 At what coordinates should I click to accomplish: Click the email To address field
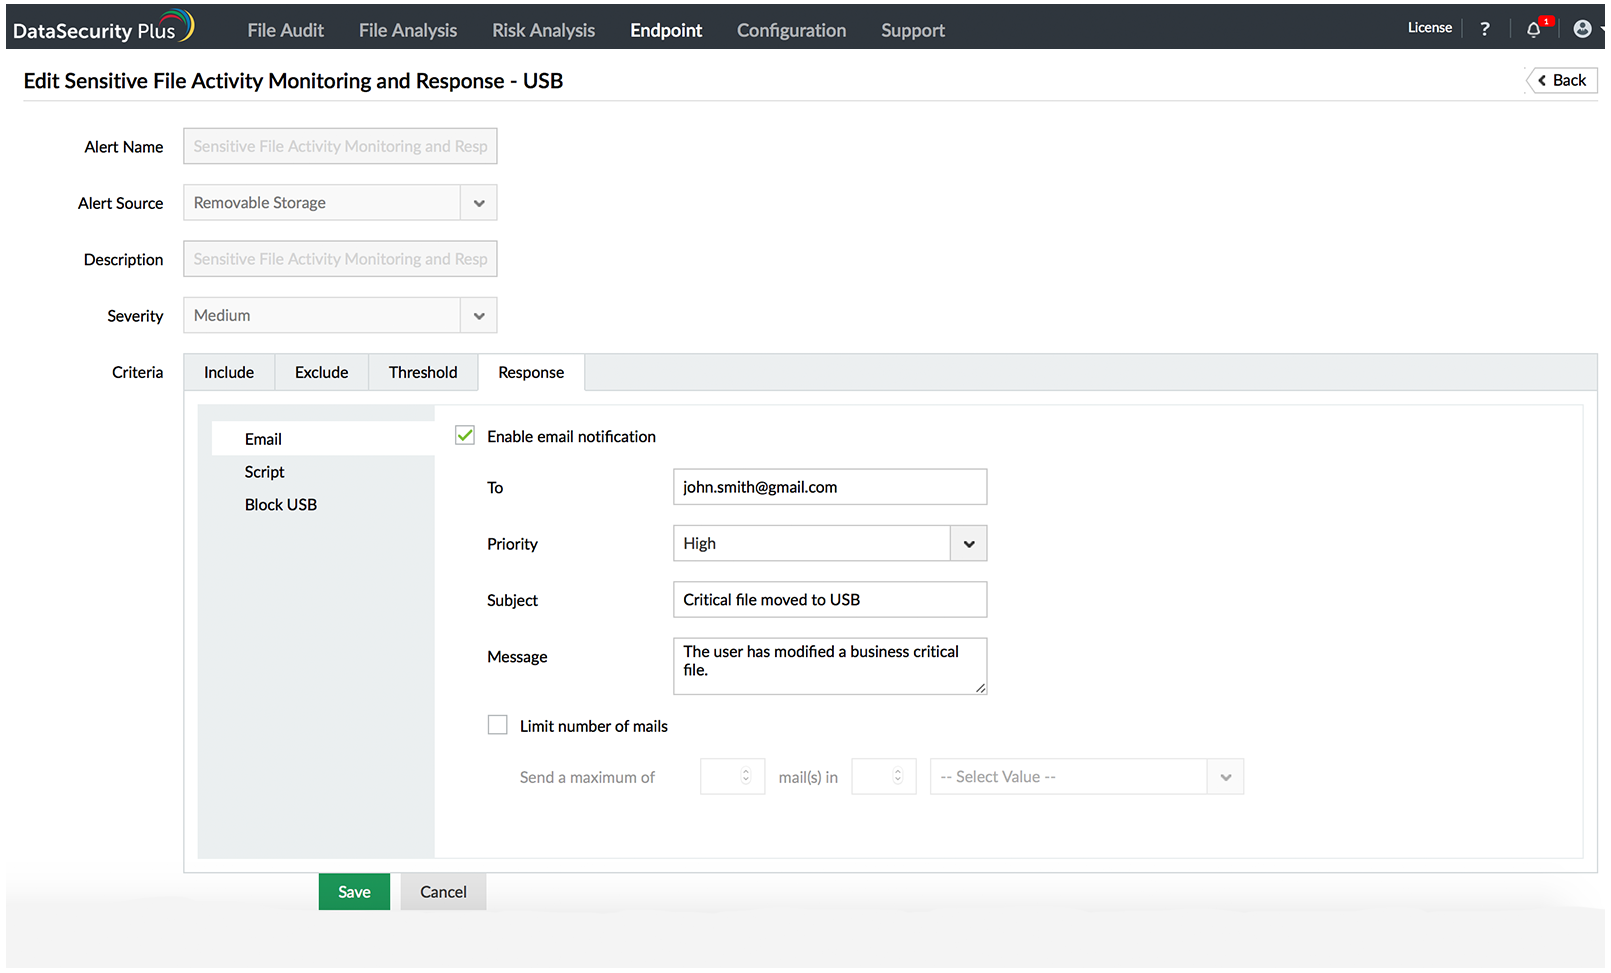point(829,487)
